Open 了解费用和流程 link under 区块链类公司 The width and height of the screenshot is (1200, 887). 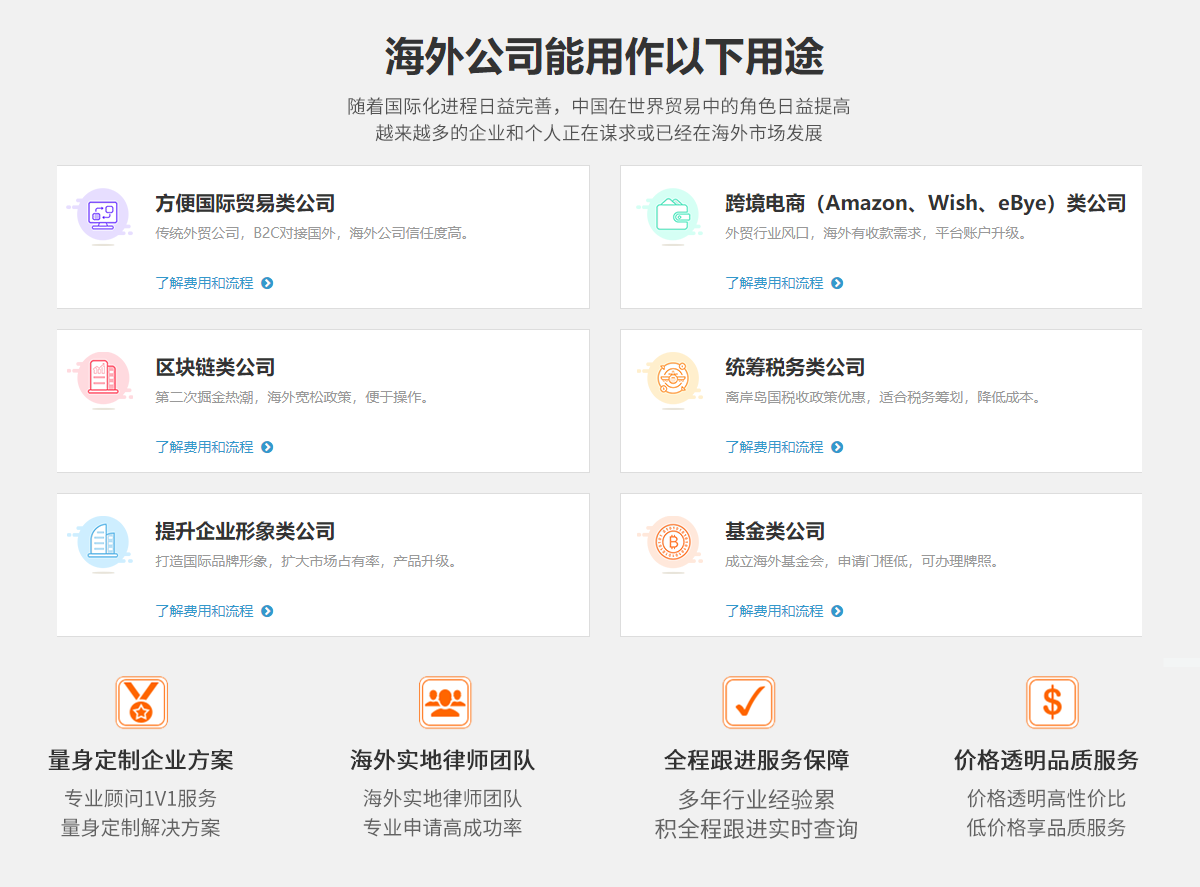coord(205,447)
